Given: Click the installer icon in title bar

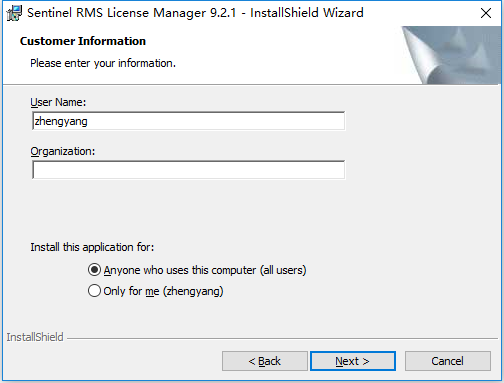Looking at the screenshot, I should coord(14,13).
